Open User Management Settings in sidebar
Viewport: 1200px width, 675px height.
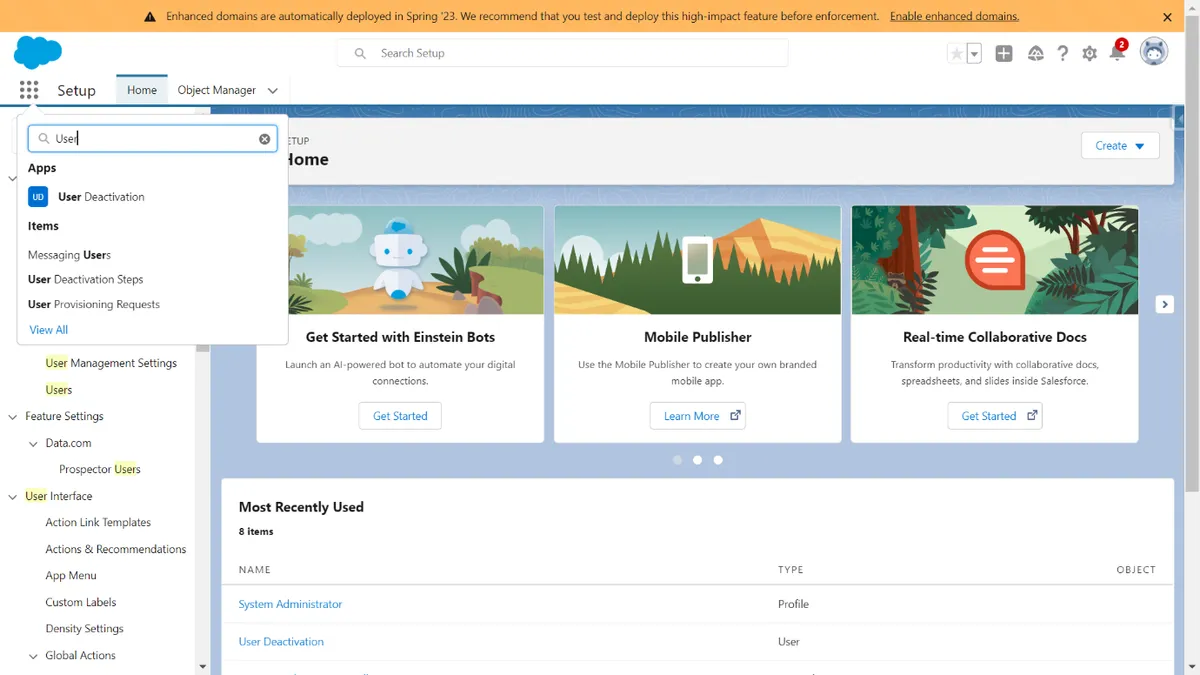coord(111,363)
